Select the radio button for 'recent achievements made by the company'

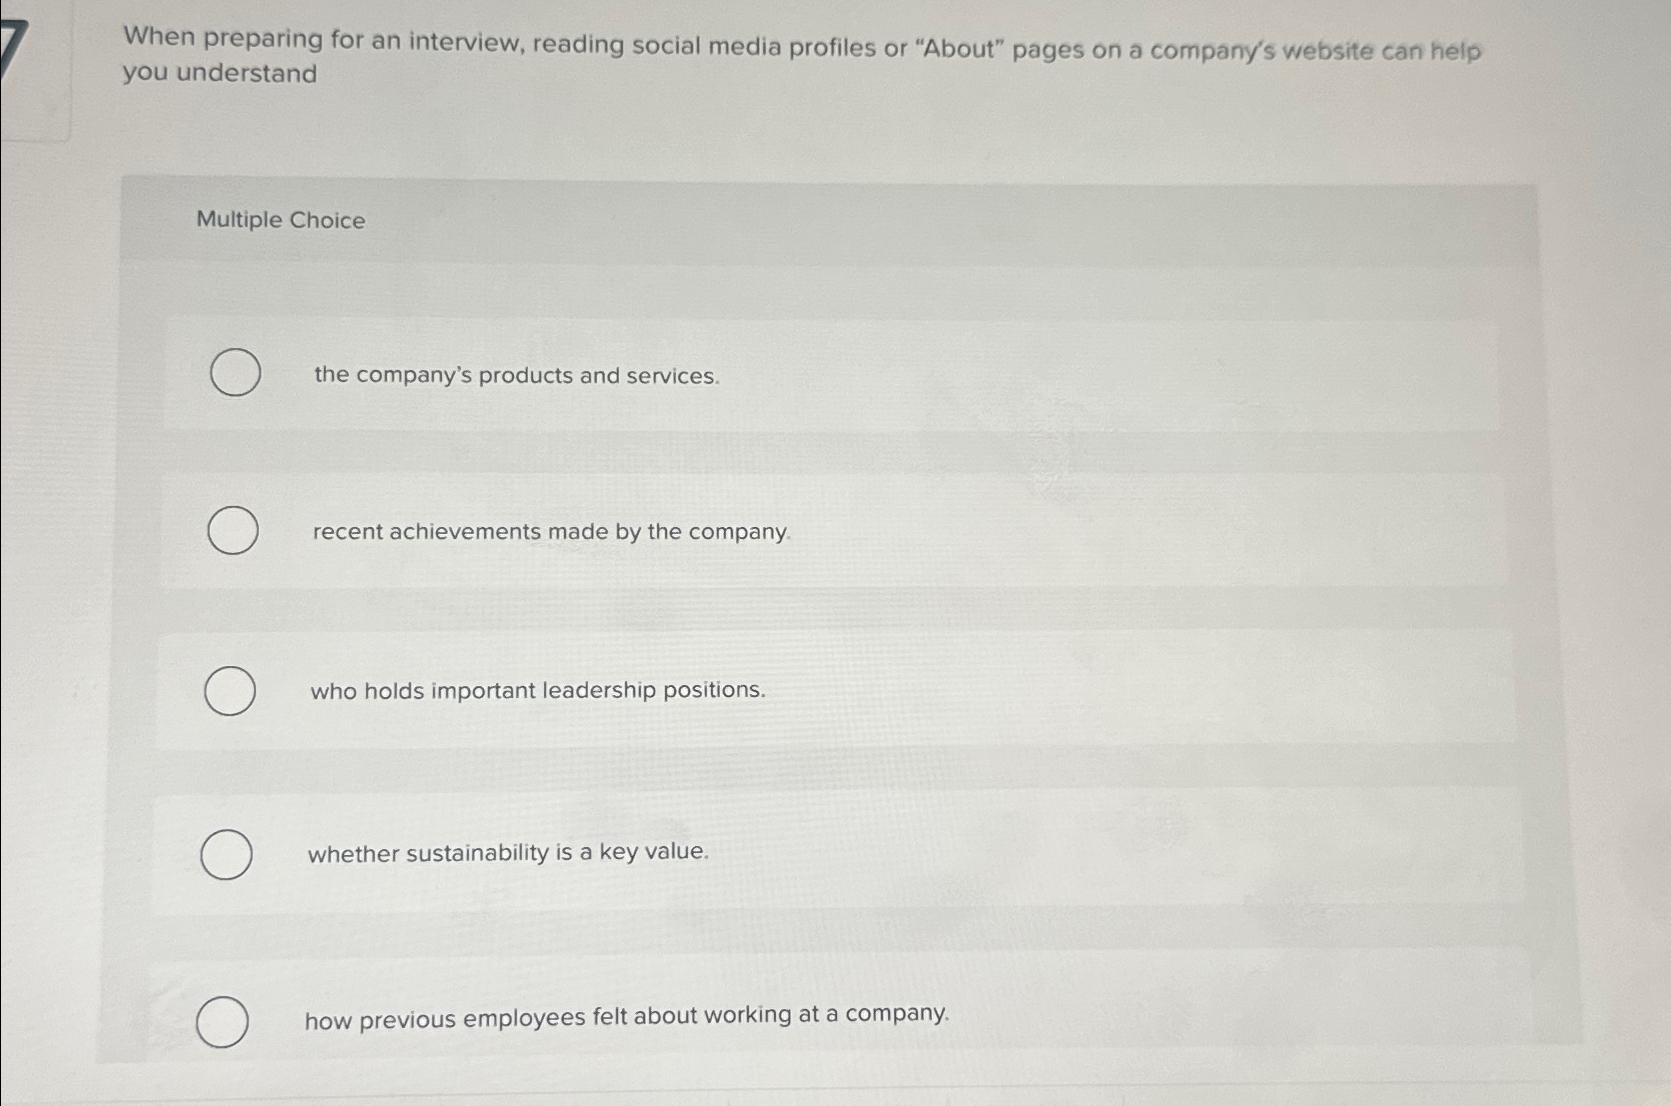click(233, 529)
